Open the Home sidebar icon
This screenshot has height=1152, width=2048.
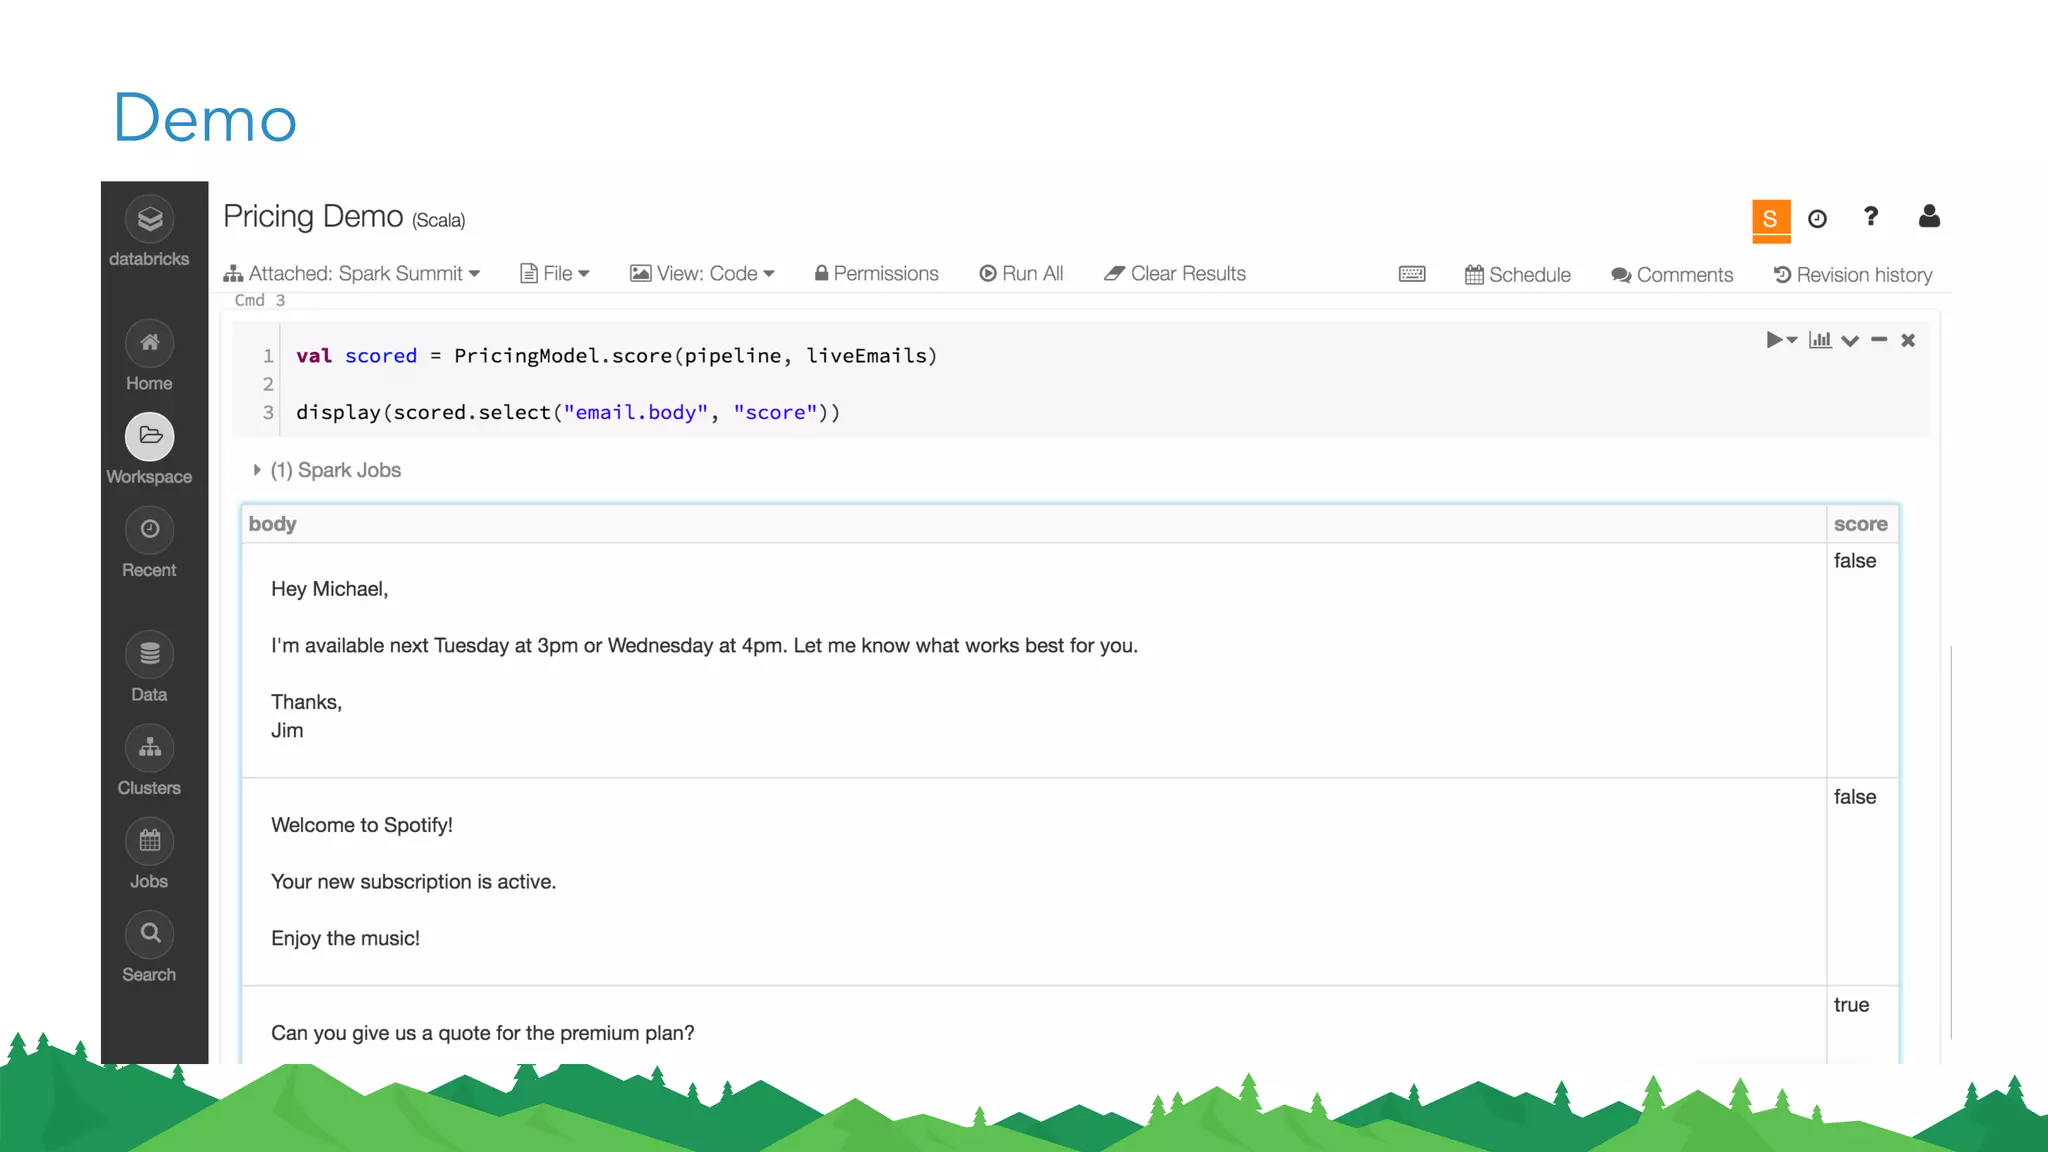pos(149,343)
